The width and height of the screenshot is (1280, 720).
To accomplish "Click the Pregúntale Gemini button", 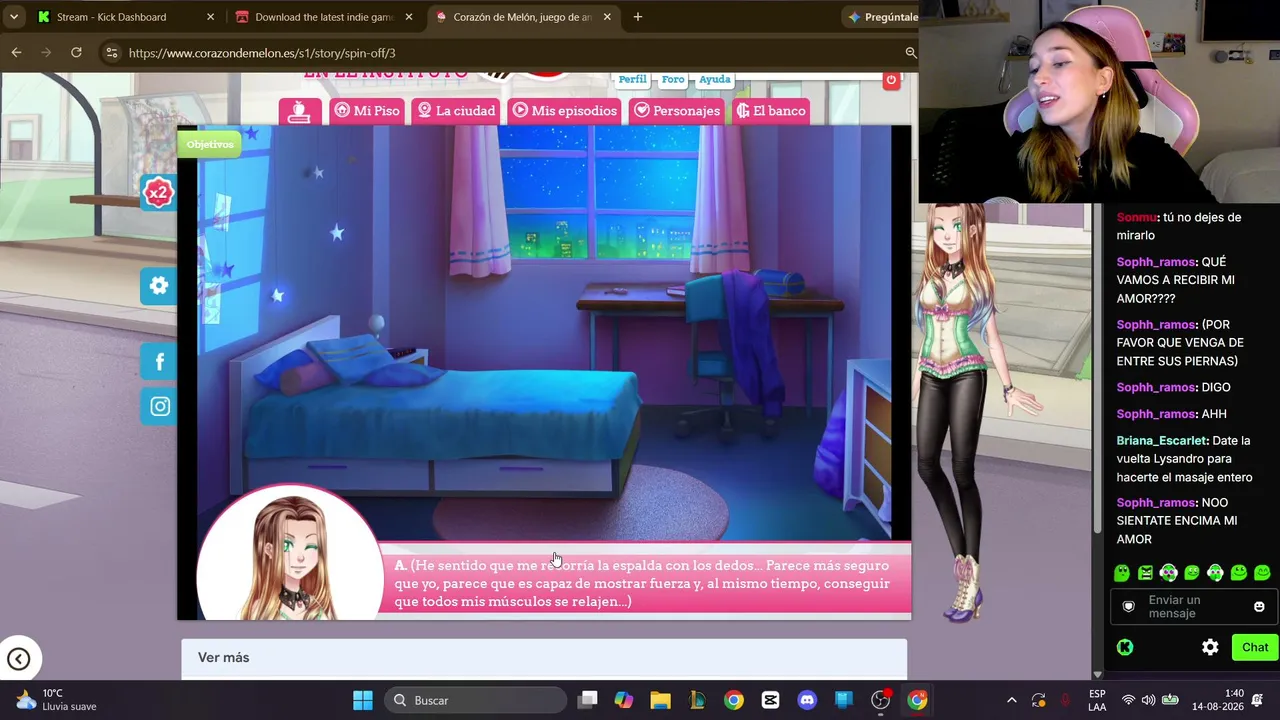I will [x=883, y=17].
